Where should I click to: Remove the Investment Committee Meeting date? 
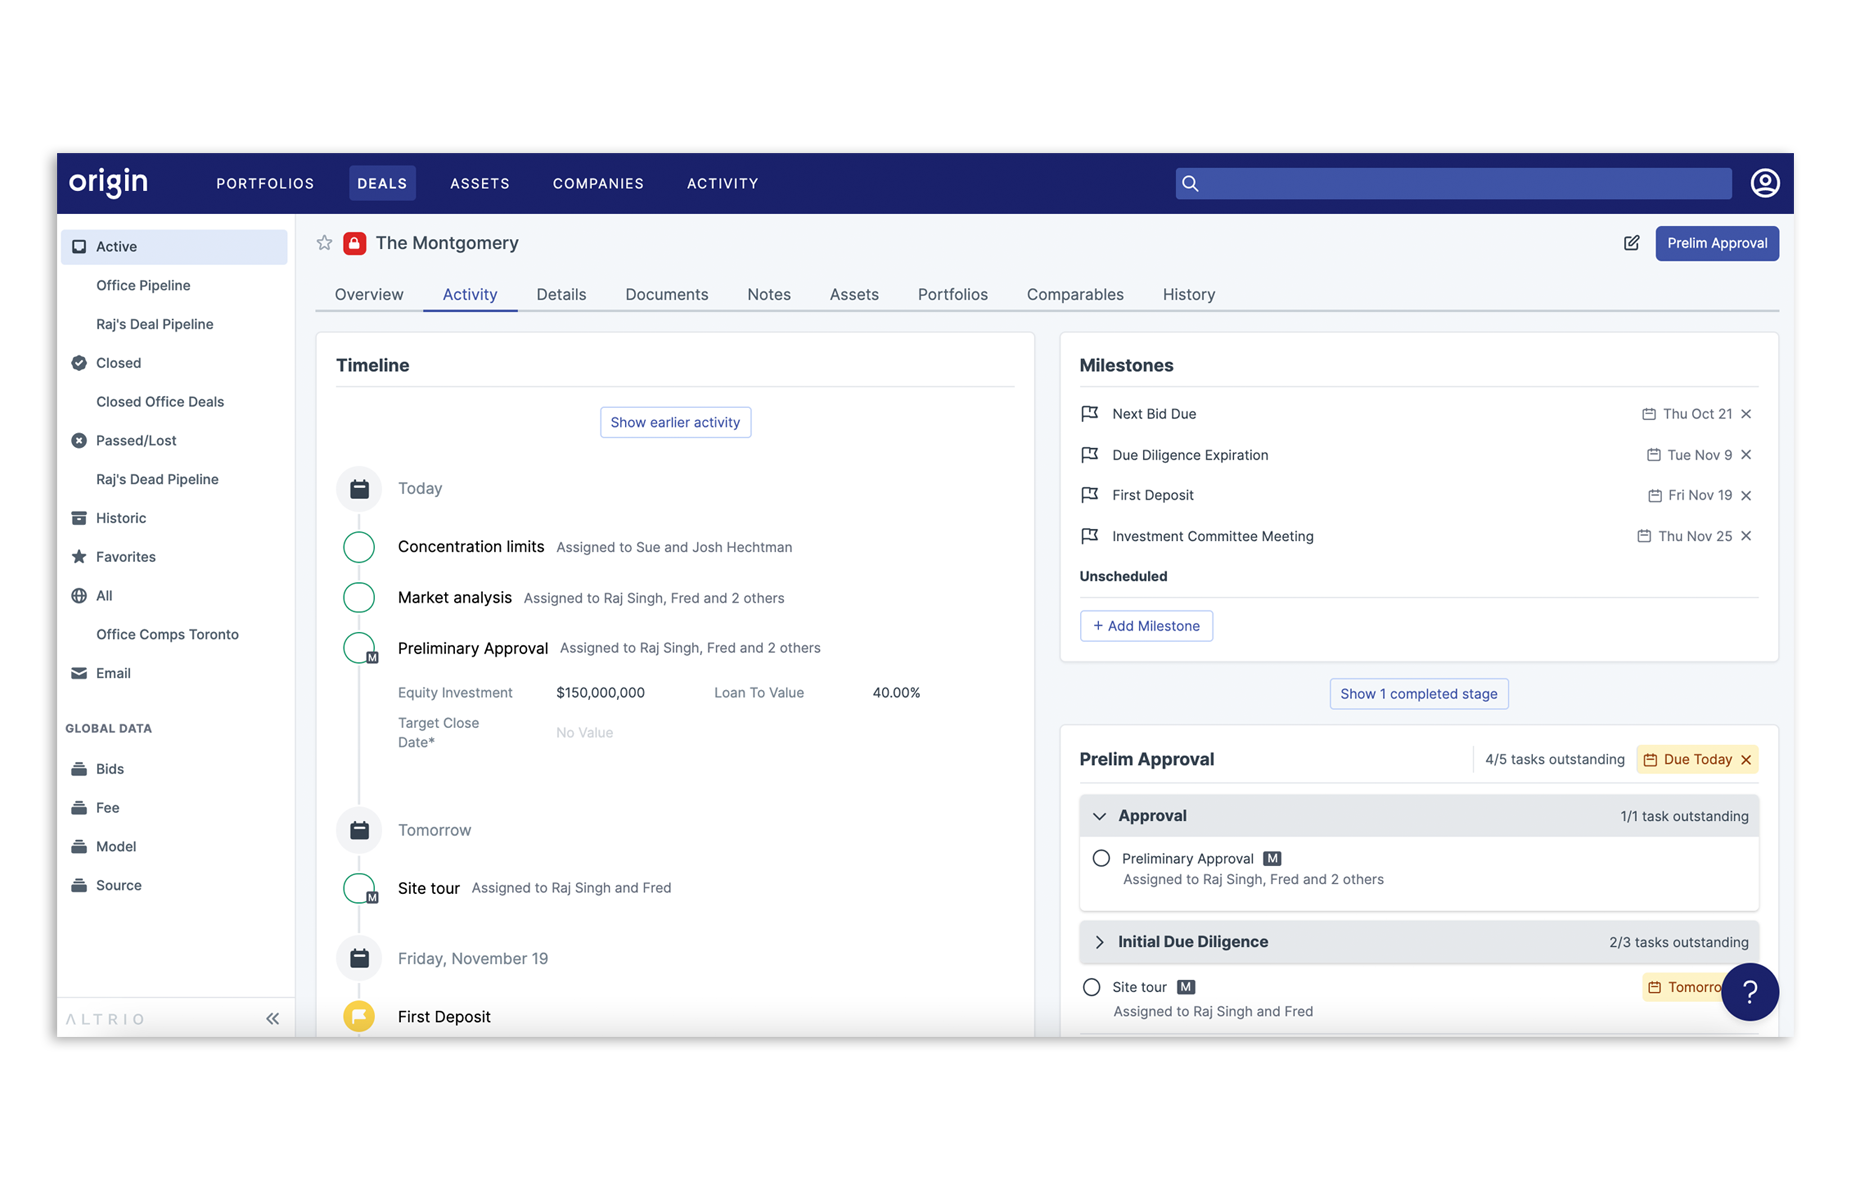[x=1746, y=536]
